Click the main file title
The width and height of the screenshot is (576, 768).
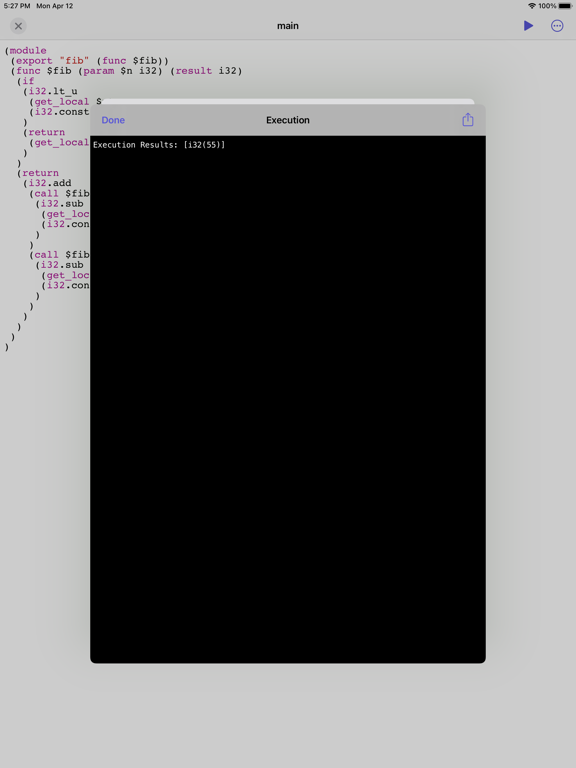(x=288, y=25)
